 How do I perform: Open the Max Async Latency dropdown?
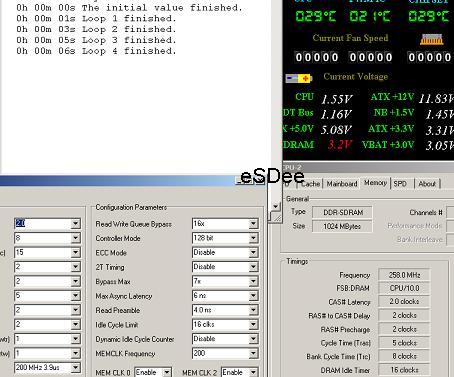pyautogui.click(x=253, y=296)
